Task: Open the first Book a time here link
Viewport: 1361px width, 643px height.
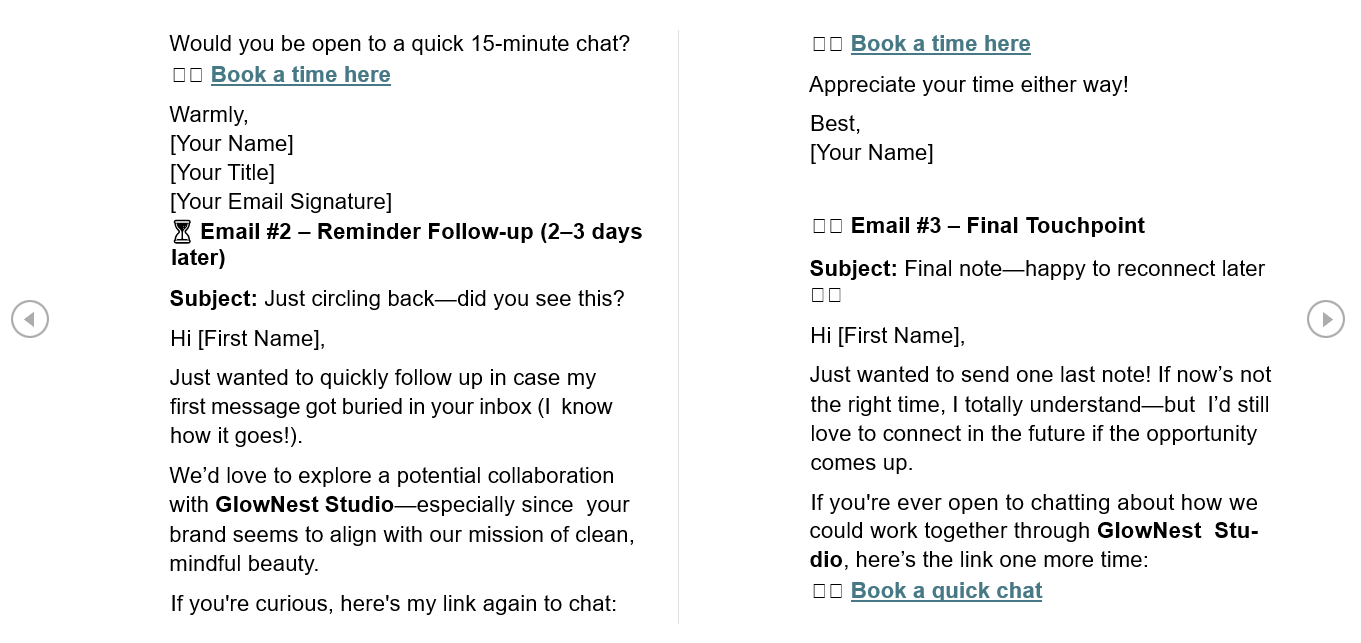Action: [x=300, y=75]
